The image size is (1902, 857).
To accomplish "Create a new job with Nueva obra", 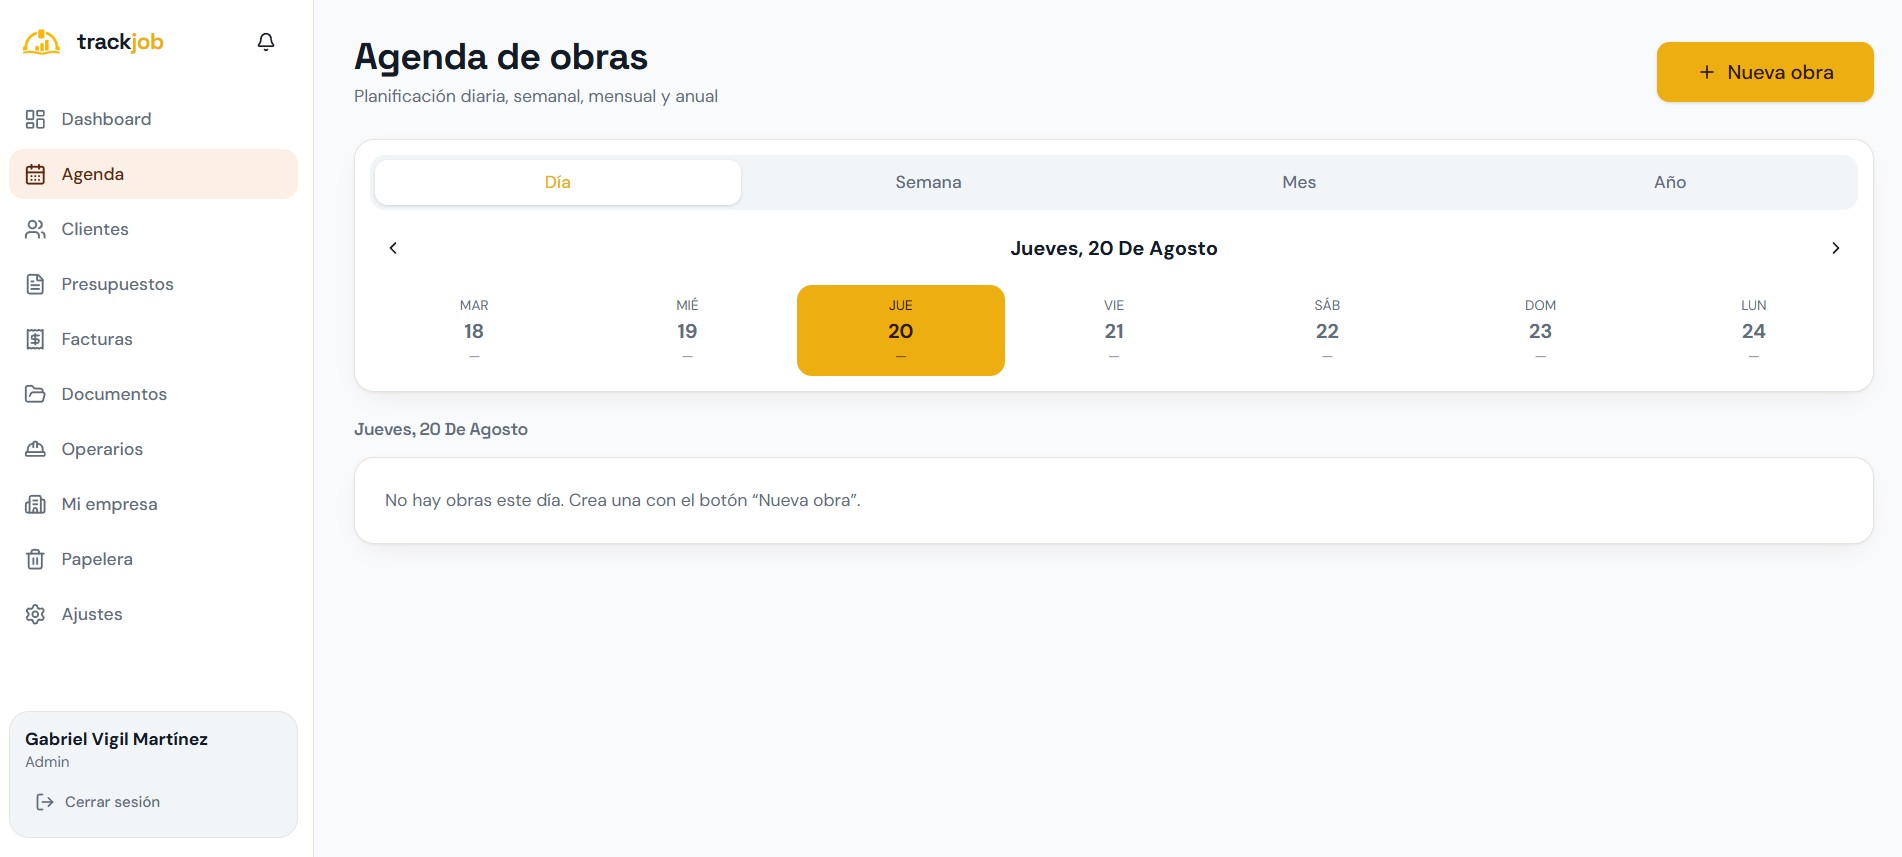I will [1765, 72].
